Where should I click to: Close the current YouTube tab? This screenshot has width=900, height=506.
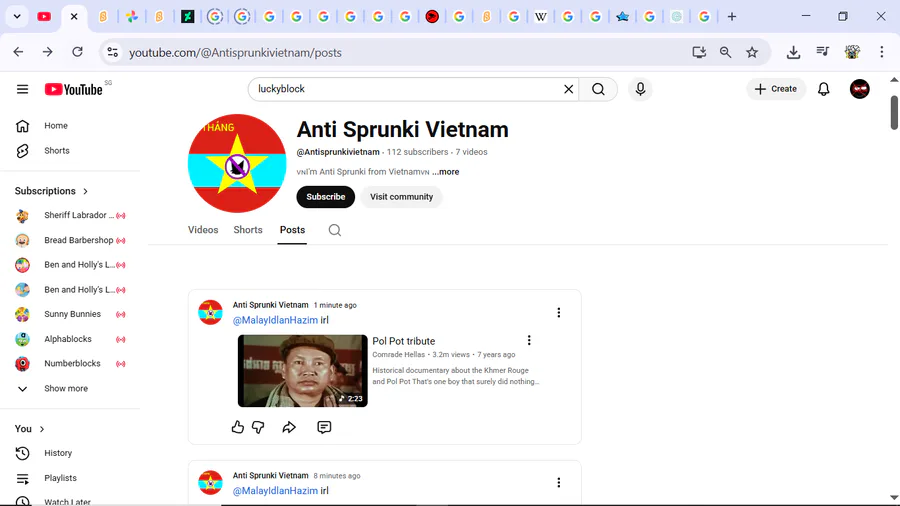tap(74, 17)
